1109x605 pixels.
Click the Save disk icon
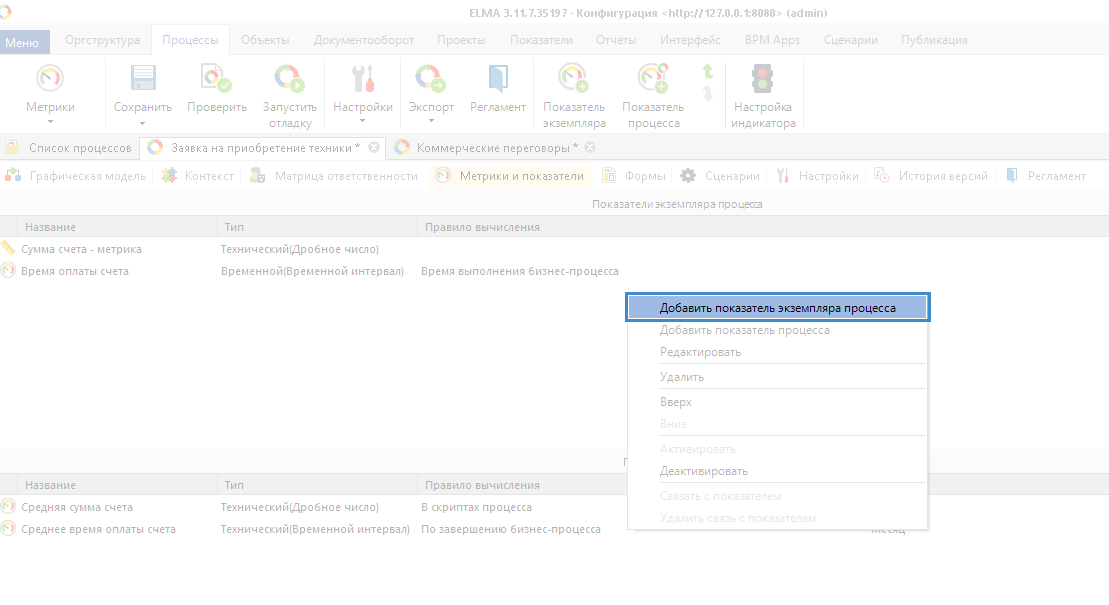[143, 80]
